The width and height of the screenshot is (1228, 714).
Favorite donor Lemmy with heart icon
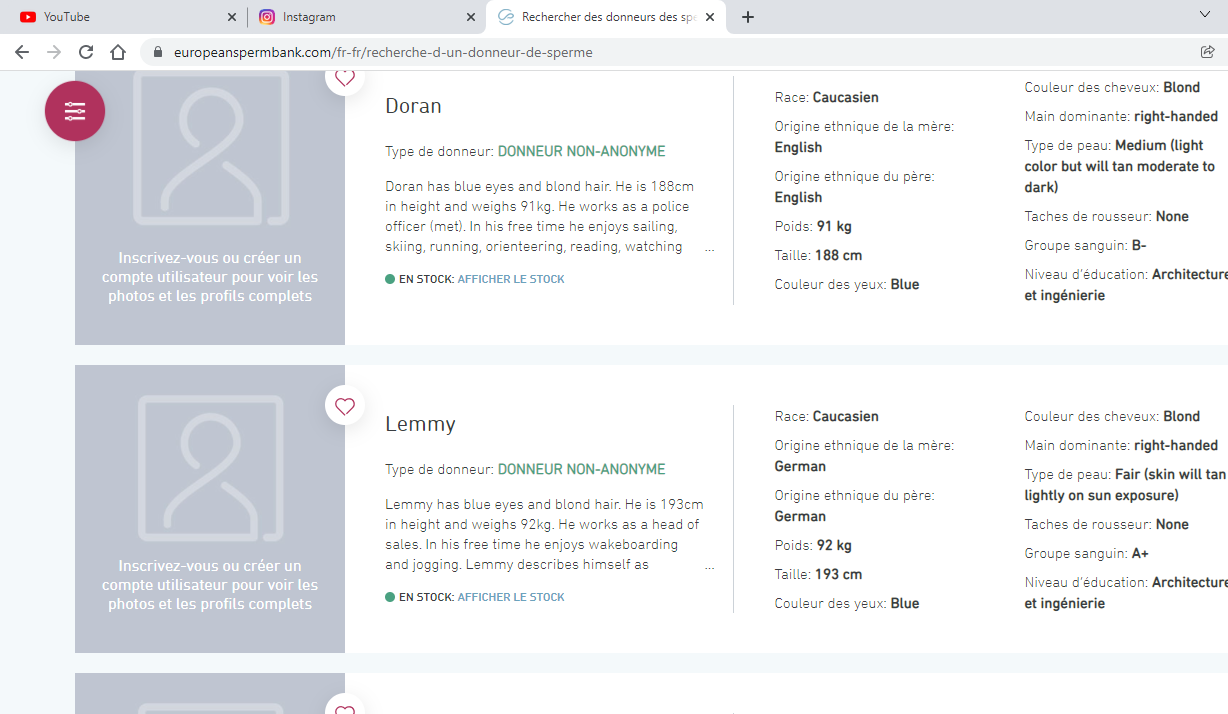click(345, 406)
